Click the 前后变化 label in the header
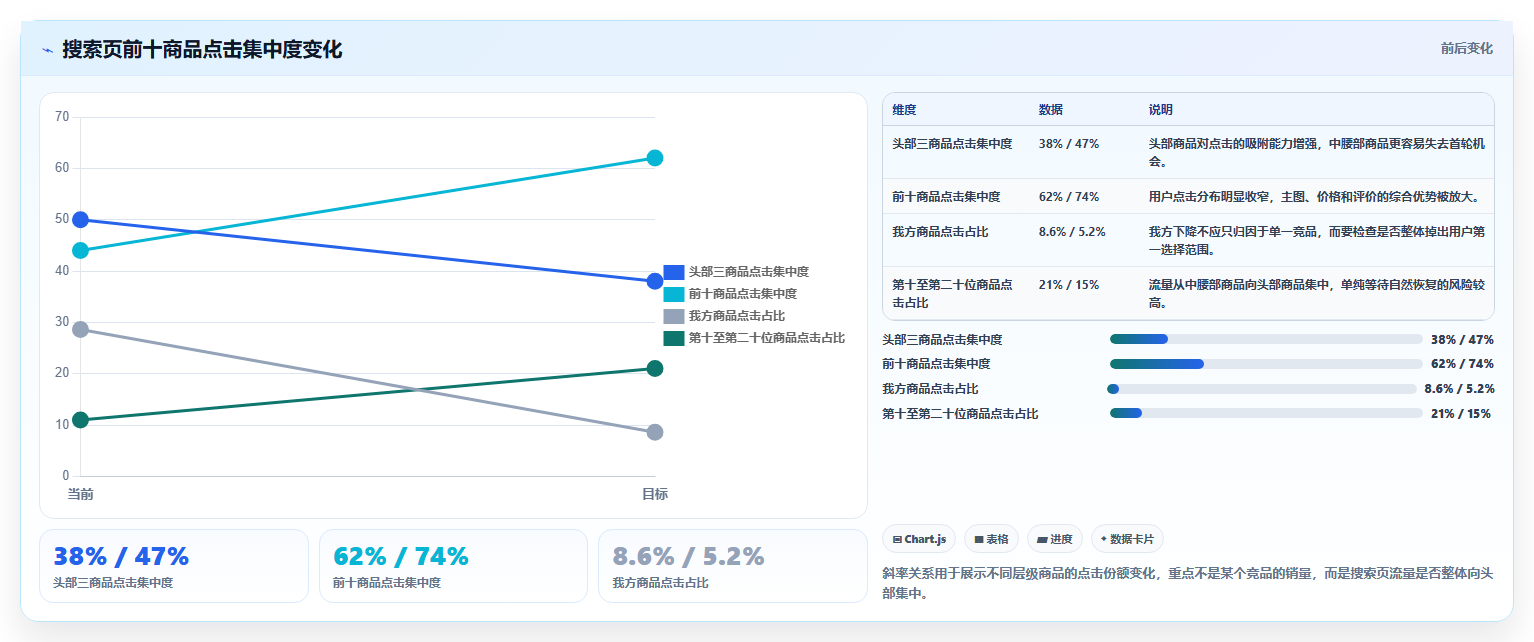The height and width of the screenshot is (642, 1534). coord(1466,49)
